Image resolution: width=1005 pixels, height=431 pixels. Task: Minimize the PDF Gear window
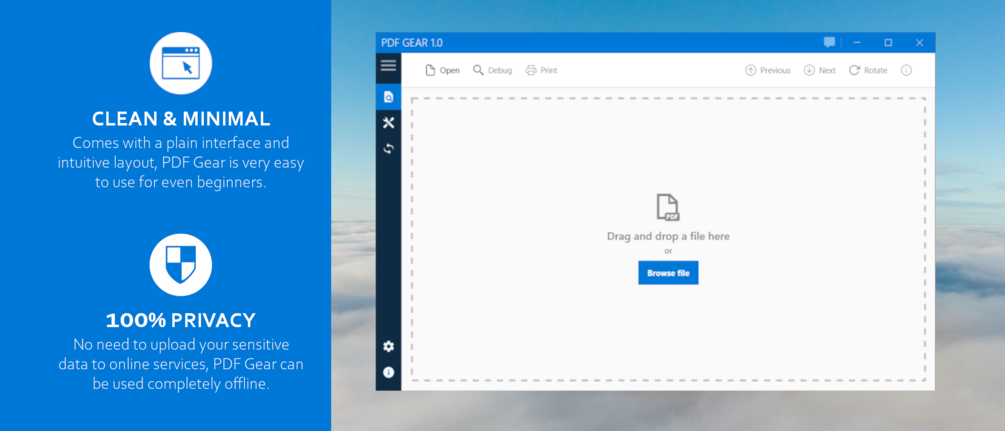pyautogui.click(x=857, y=43)
